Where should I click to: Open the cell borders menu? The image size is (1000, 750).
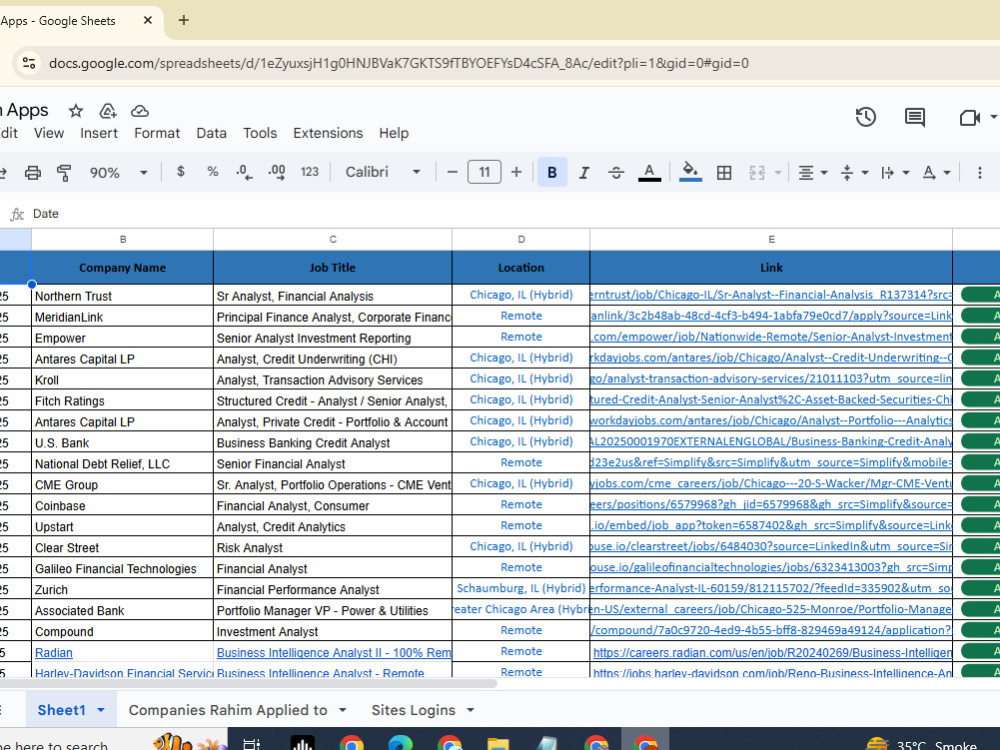(724, 172)
